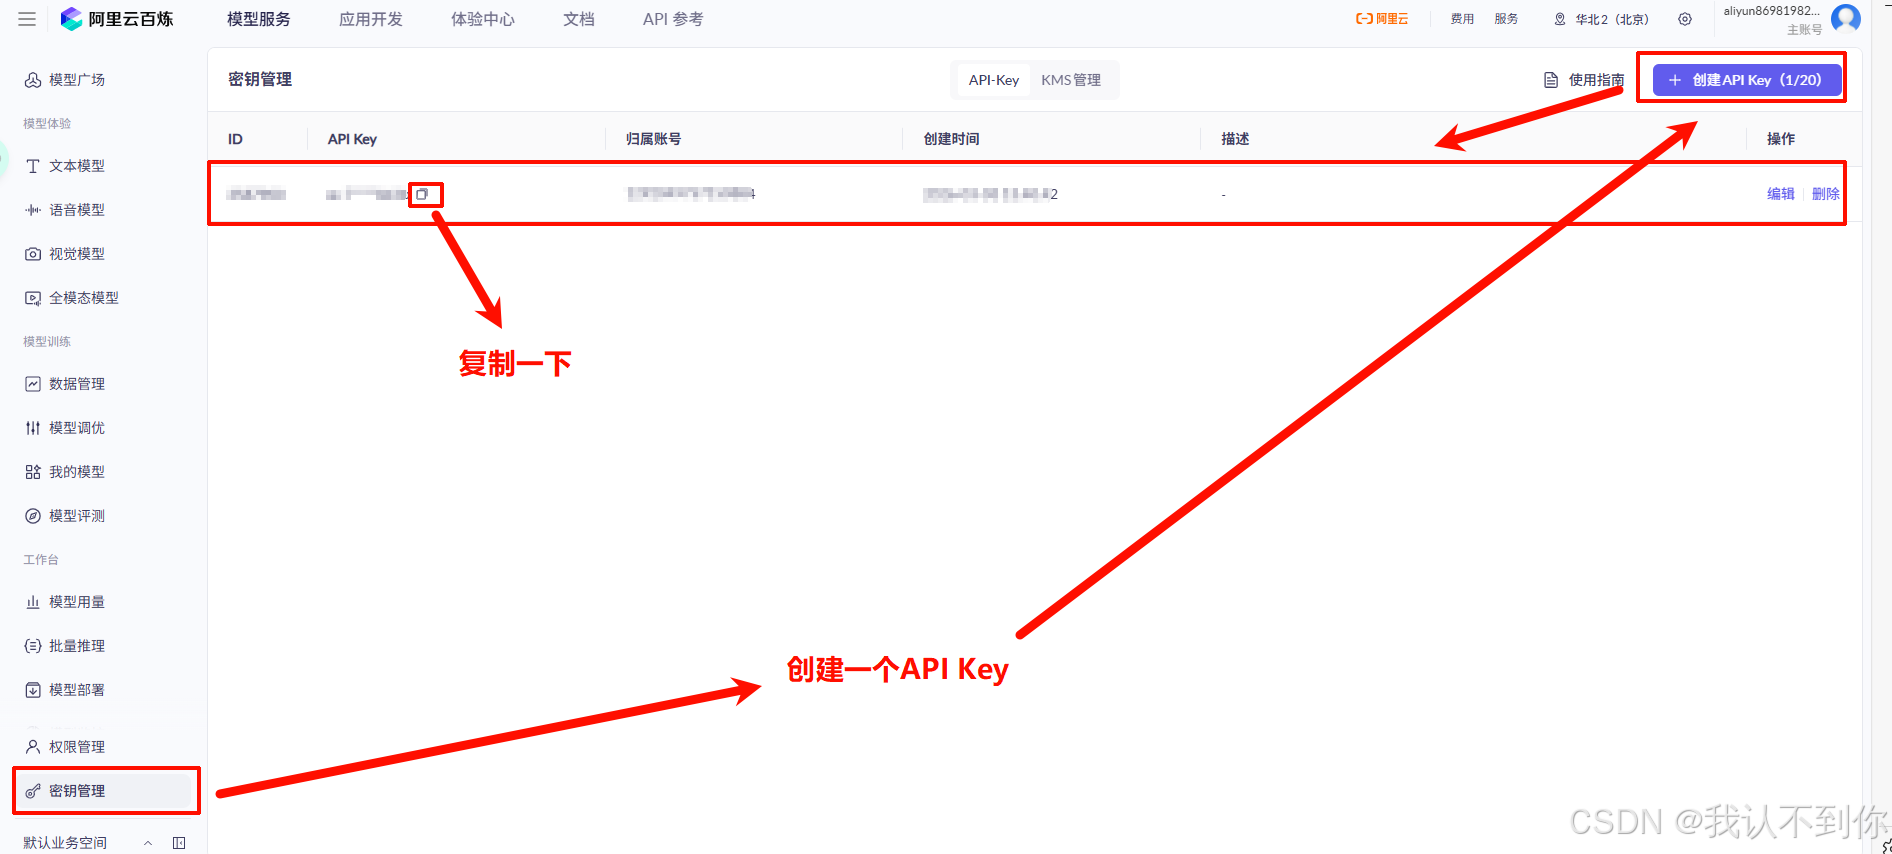Open 模型评测 in the sidebar
This screenshot has height=854, width=1892.
click(65, 516)
